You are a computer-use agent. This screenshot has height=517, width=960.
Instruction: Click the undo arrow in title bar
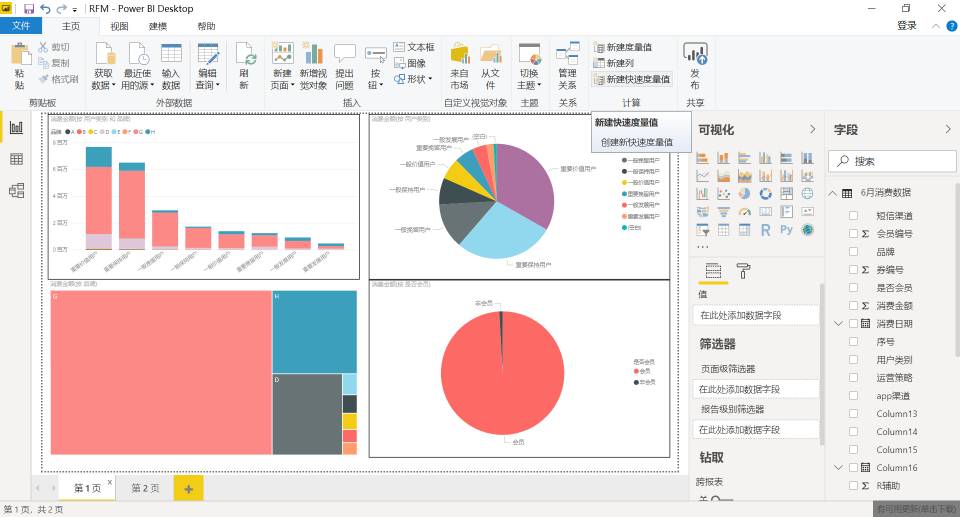pos(45,9)
